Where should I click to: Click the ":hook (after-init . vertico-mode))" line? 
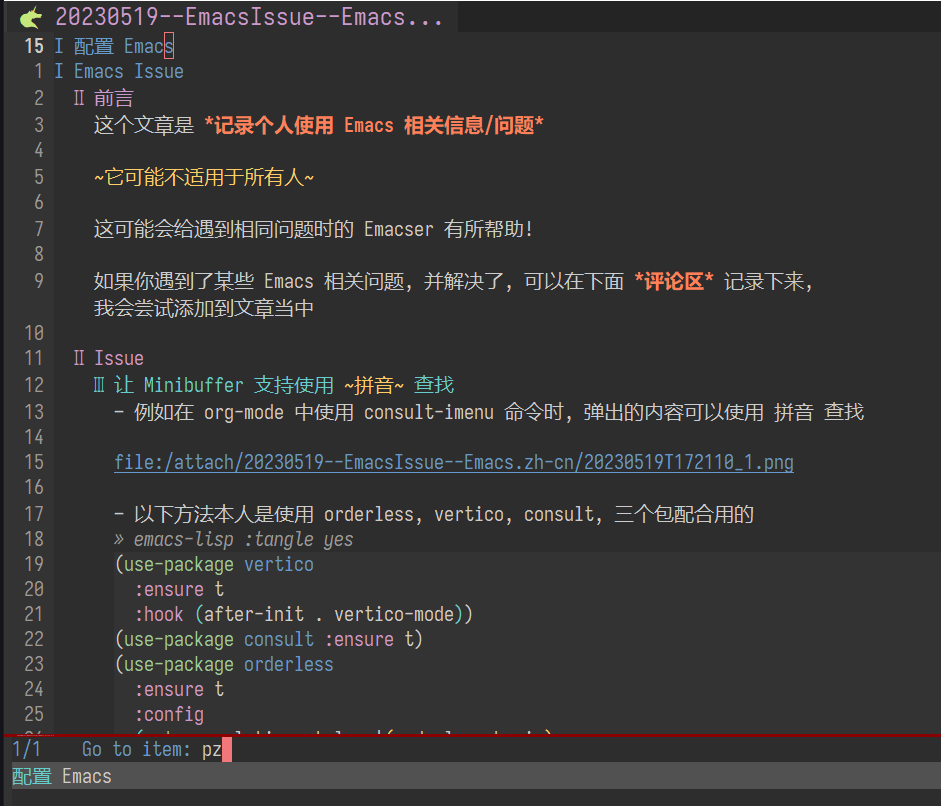tap(304, 615)
